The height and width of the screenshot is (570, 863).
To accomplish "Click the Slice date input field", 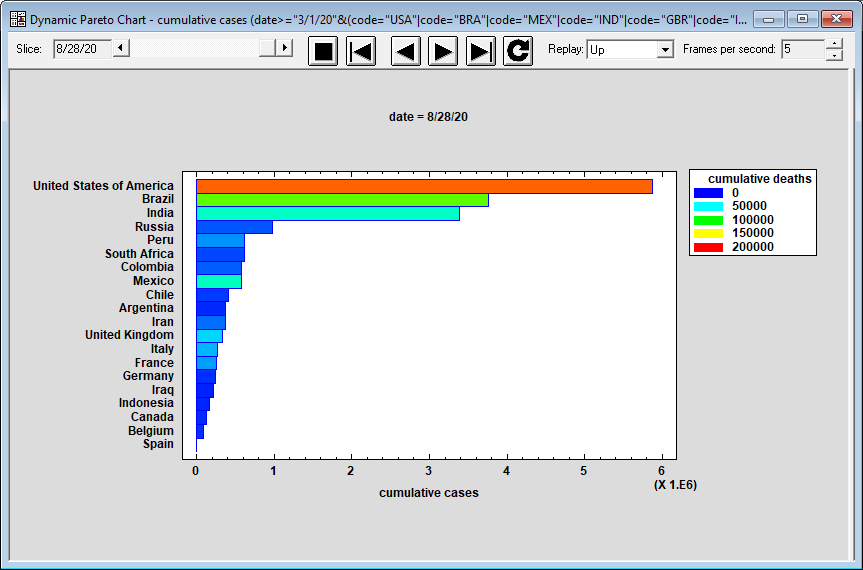I will (x=81, y=48).
